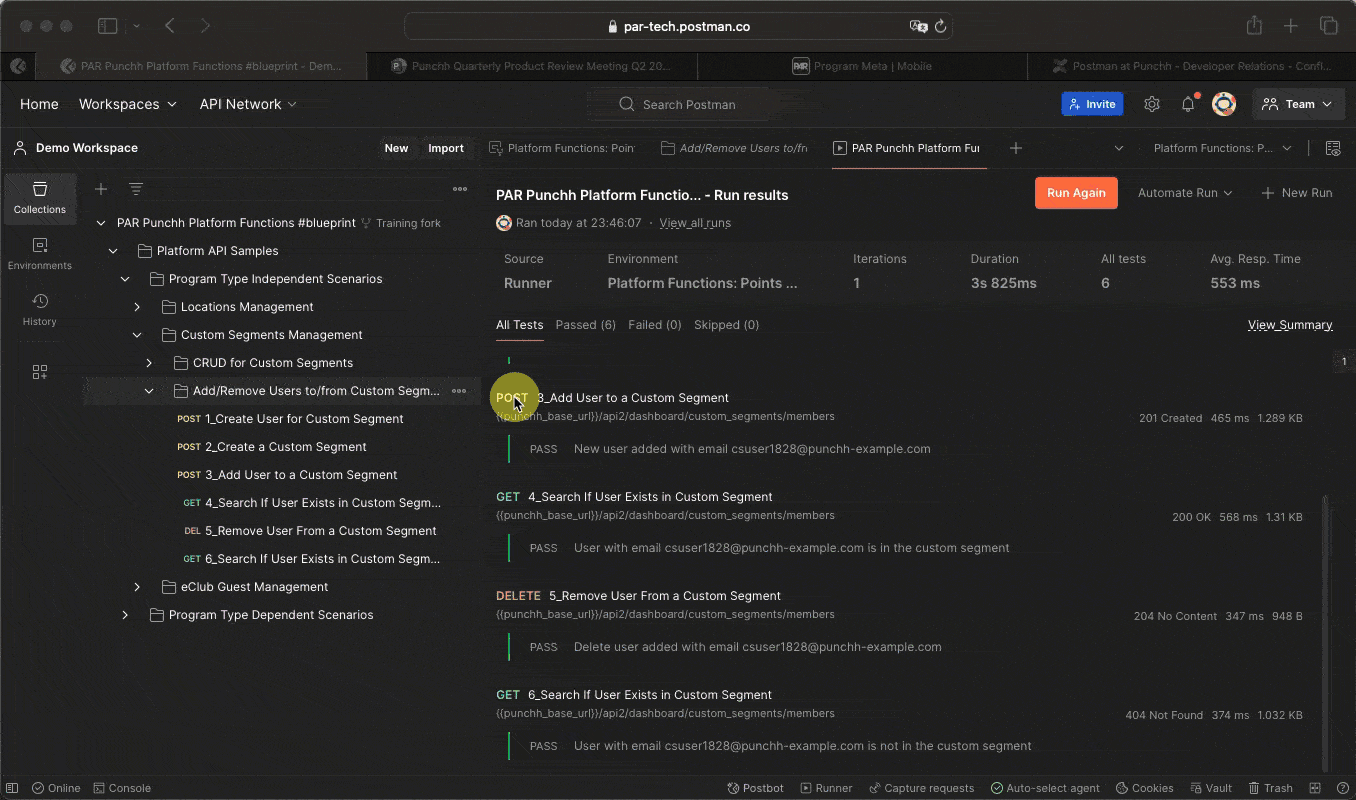Open the View all runs link
Screen dimensions: 1356x800
pyautogui.click(x=695, y=223)
